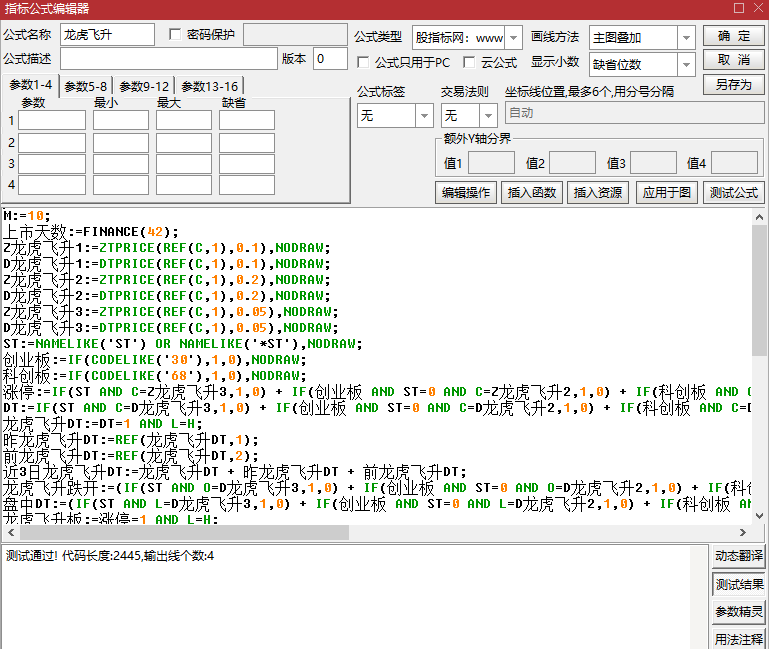Click the 应用于图 button

point(666,192)
